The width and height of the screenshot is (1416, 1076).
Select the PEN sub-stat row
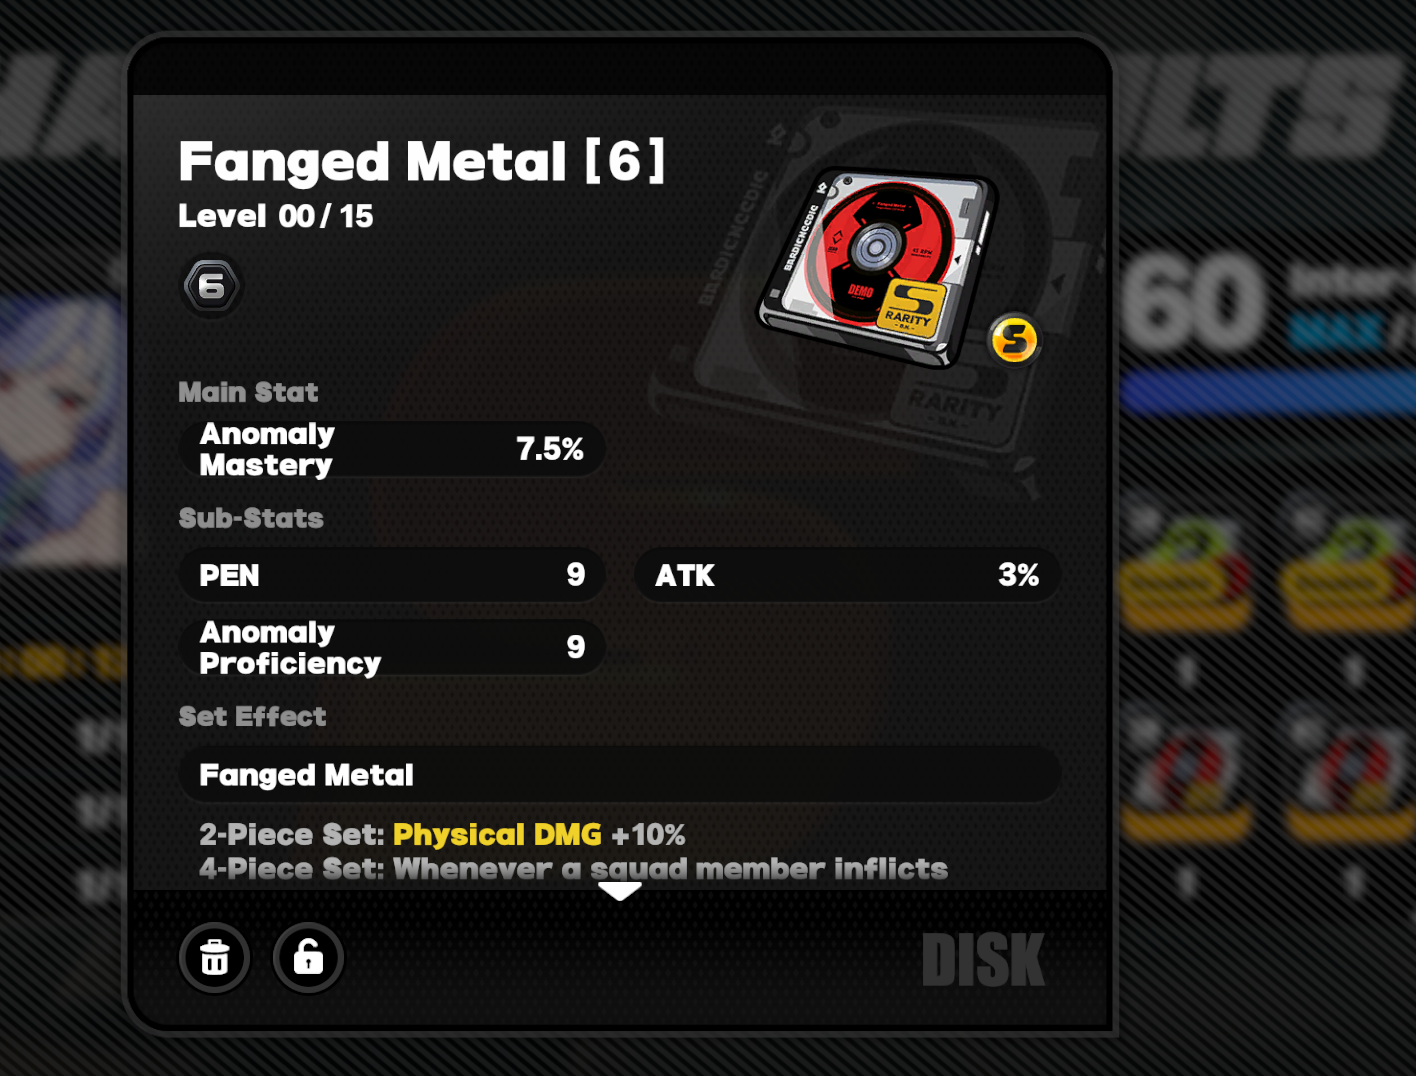tap(391, 575)
